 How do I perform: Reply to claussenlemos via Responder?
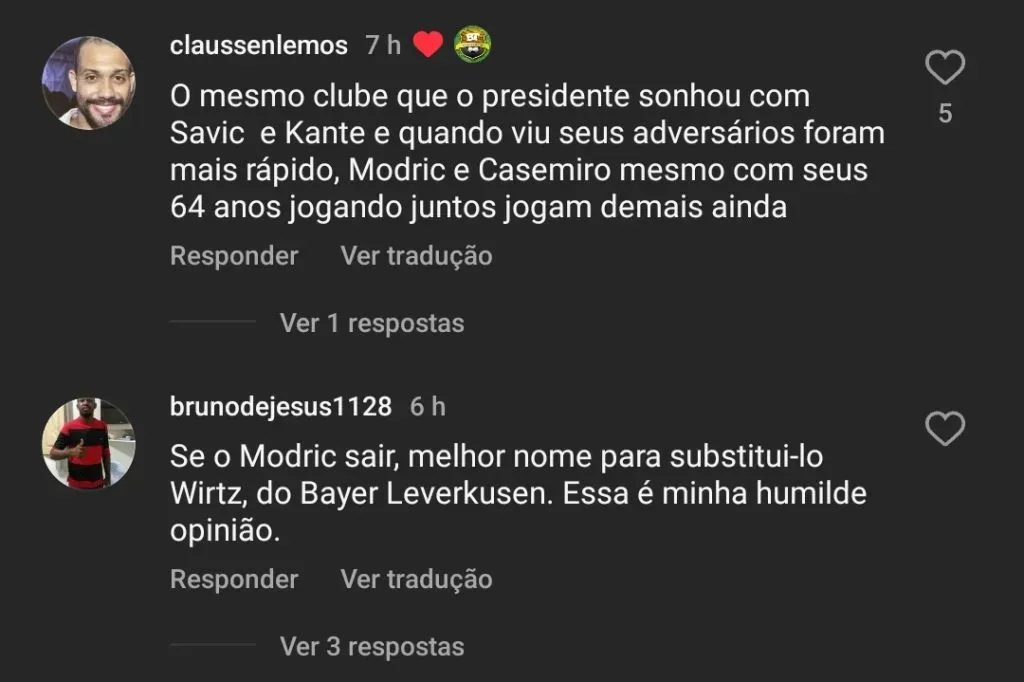[x=234, y=256]
